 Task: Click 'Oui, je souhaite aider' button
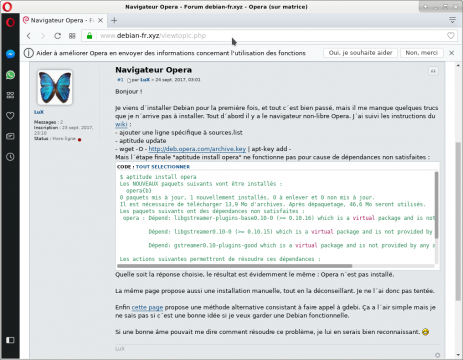coord(360,53)
